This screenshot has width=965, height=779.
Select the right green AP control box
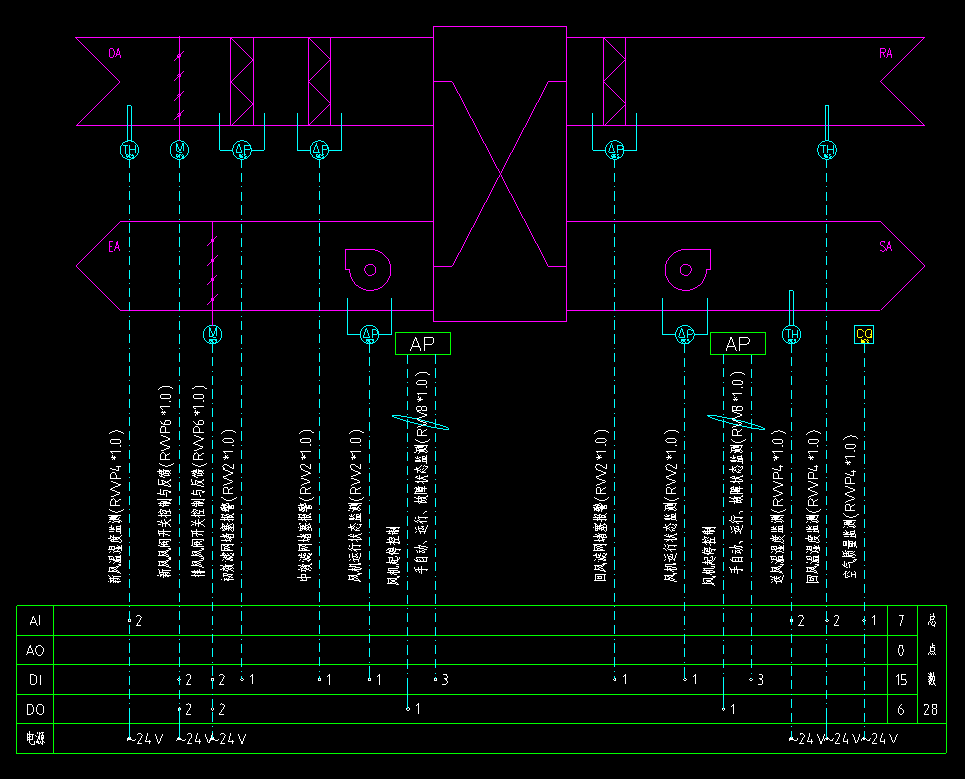click(737, 344)
